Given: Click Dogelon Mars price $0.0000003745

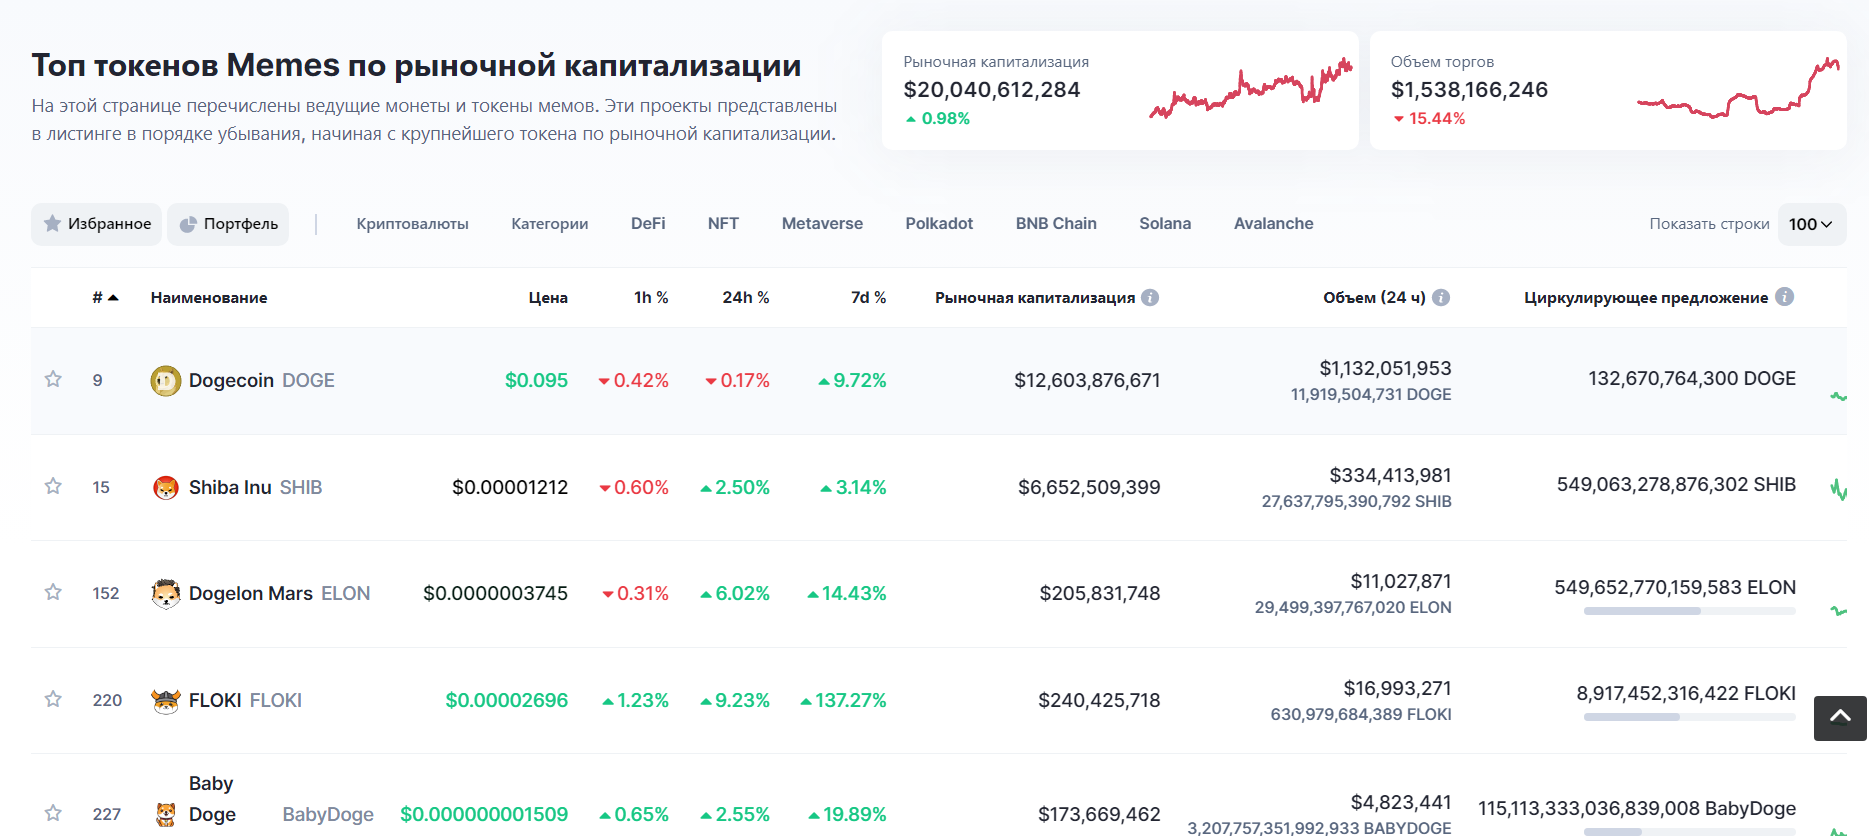Looking at the screenshot, I should pos(495,593).
